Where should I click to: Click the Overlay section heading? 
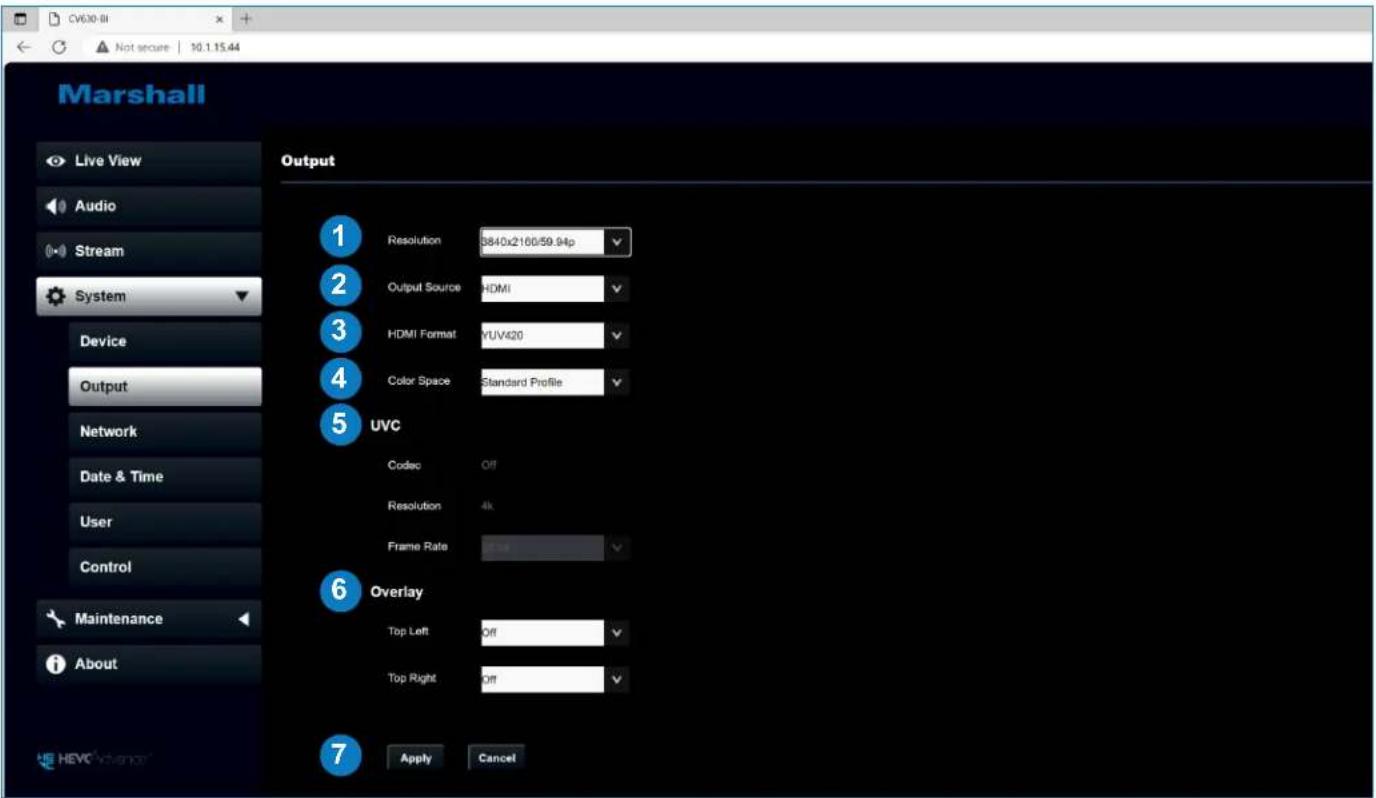click(397, 591)
